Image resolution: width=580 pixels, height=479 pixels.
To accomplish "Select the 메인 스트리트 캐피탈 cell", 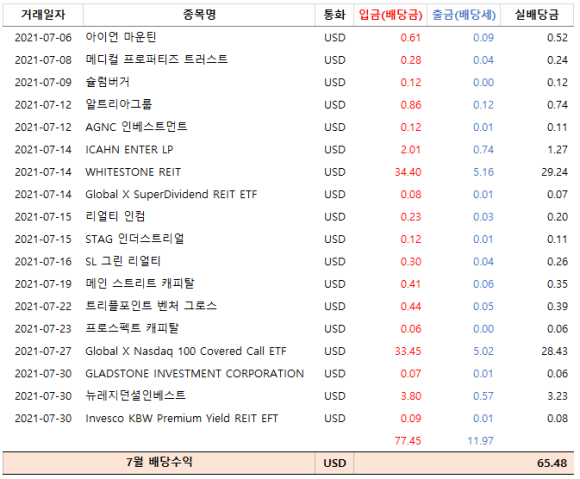I will coord(140,284).
